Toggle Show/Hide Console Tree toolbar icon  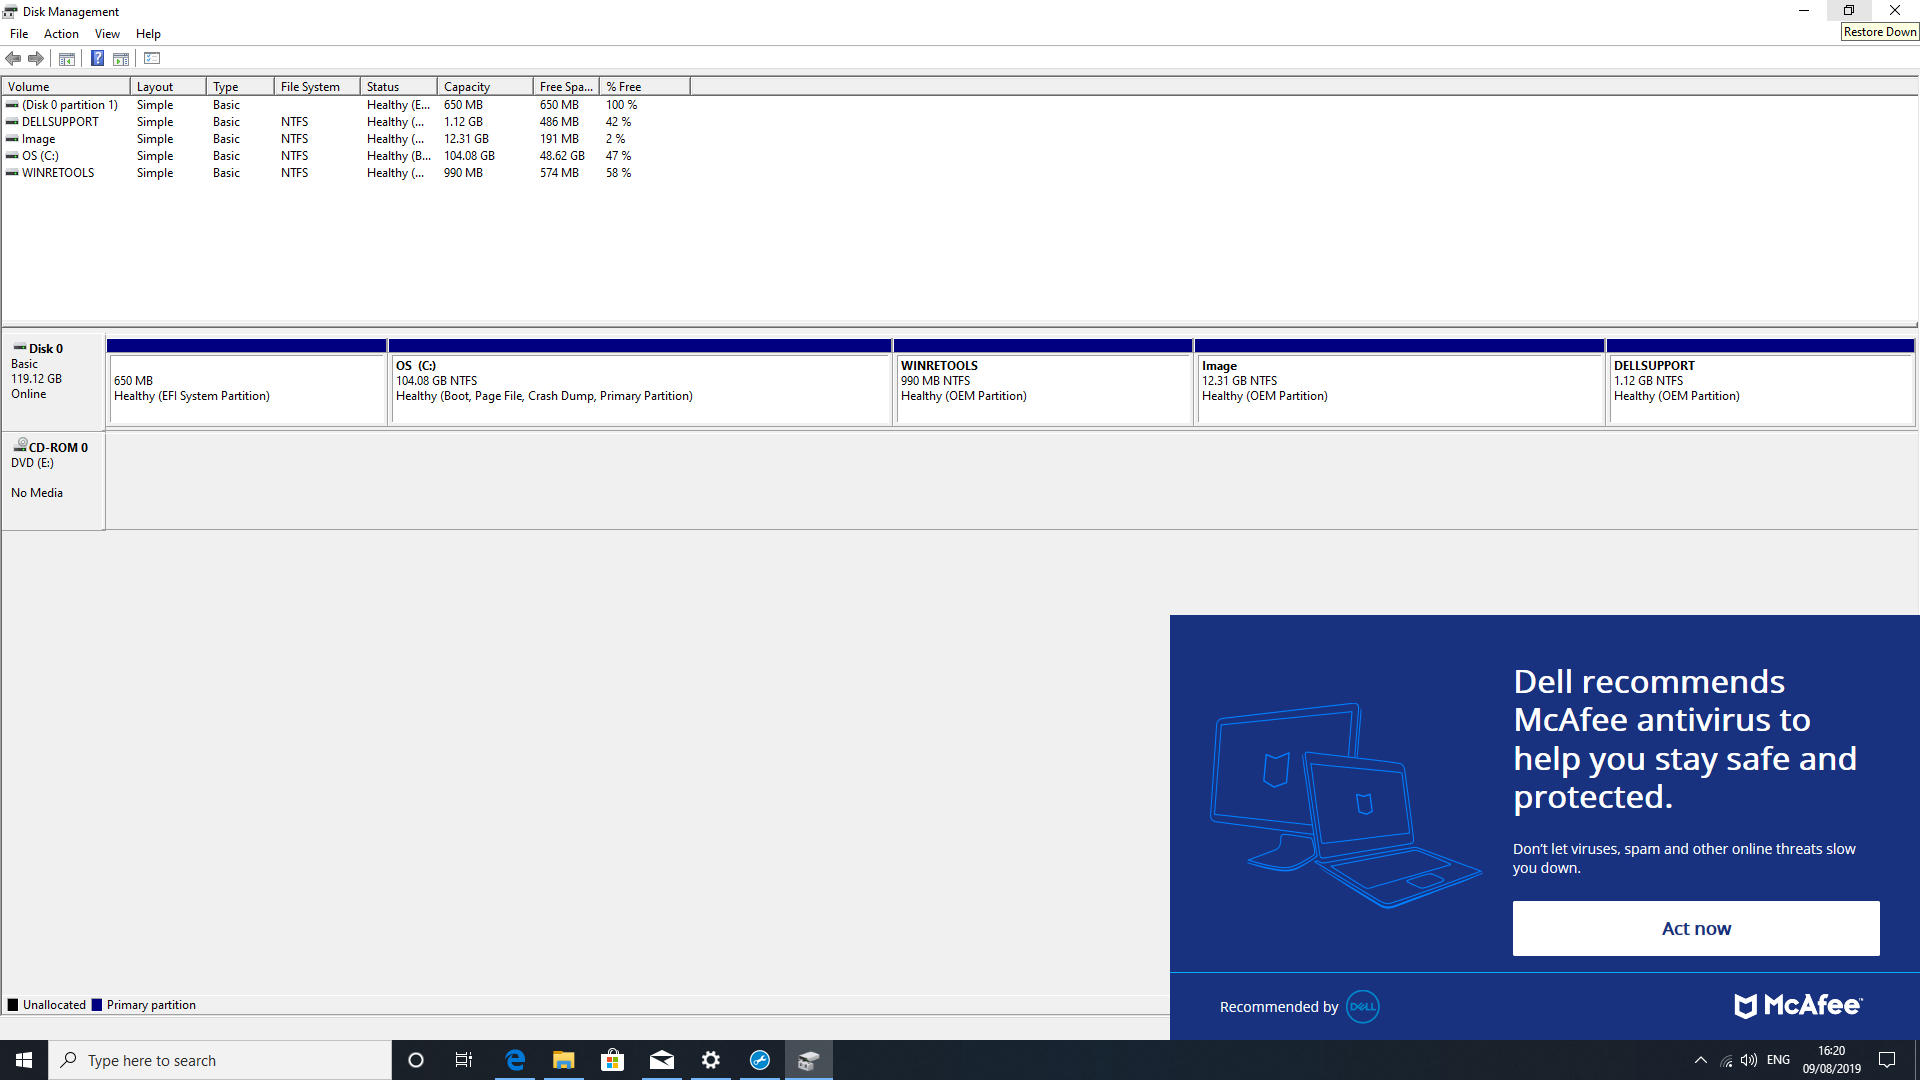click(x=67, y=58)
